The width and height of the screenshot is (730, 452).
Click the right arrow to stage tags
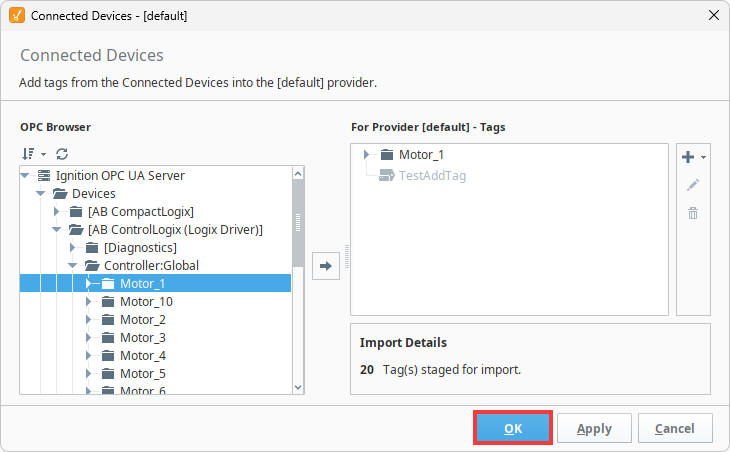point(326,266)
